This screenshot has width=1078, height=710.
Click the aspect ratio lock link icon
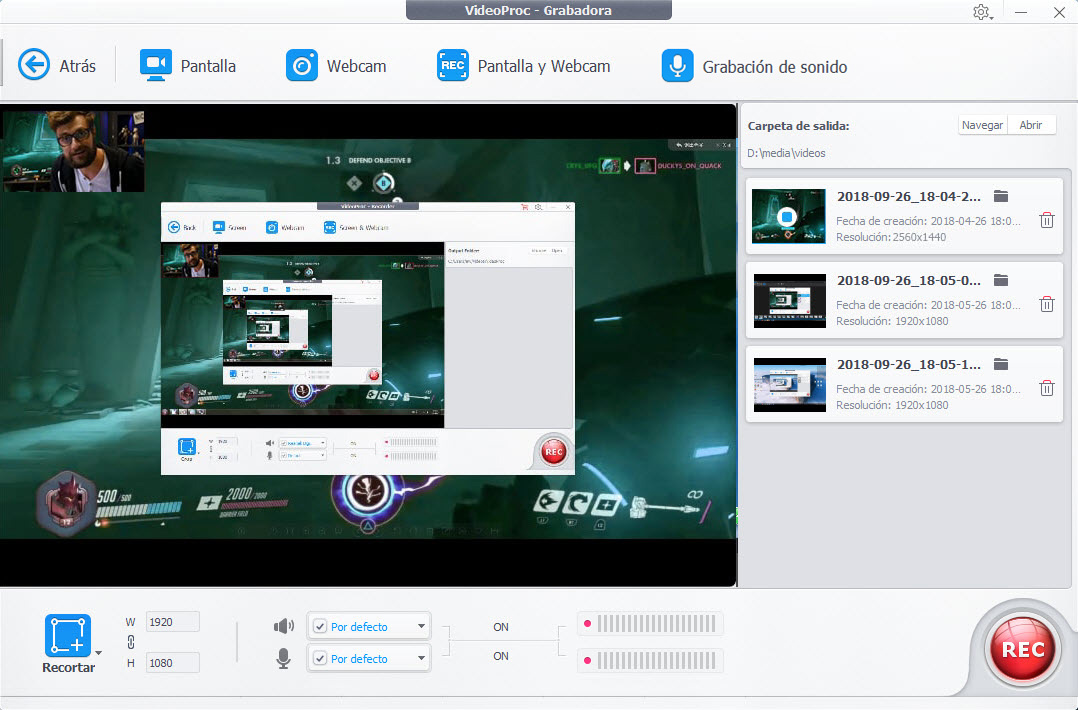click(130, 642)
